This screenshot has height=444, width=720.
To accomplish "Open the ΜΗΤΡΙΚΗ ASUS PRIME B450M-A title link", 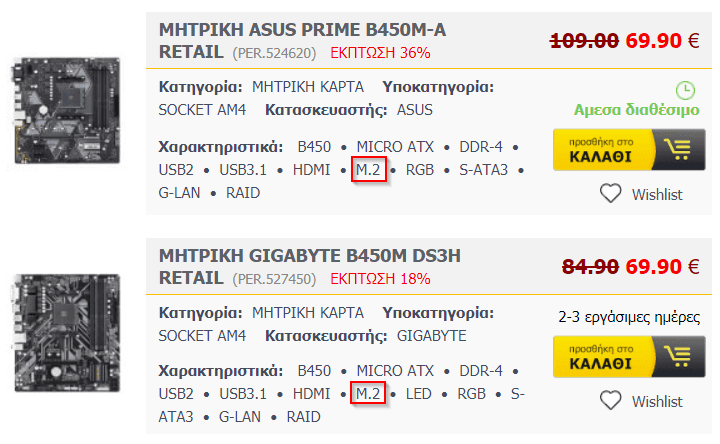I will point(302,41).
